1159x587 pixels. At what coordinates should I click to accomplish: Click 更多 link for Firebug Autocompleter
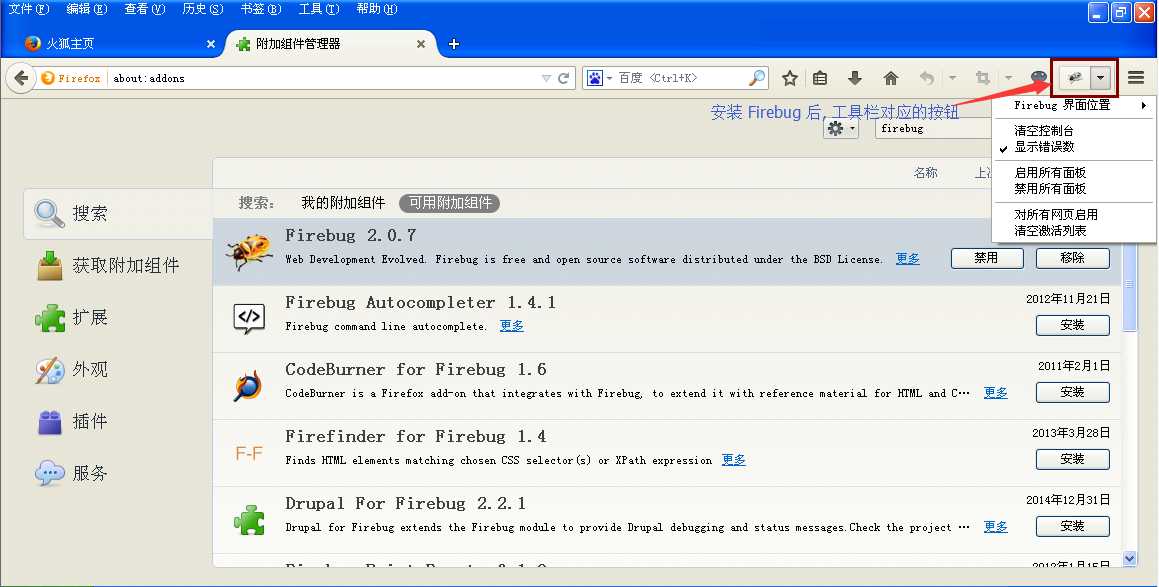(x=511, y=325)
